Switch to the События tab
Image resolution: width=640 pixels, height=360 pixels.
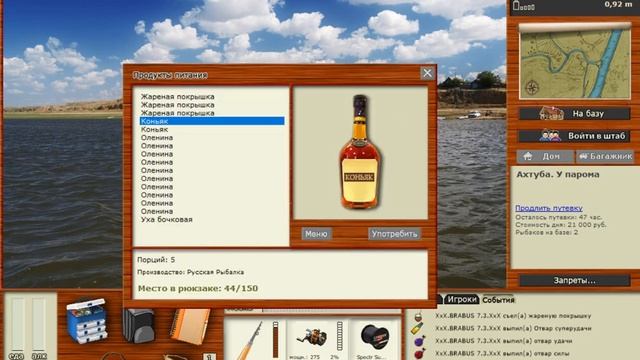coord(498,300)
